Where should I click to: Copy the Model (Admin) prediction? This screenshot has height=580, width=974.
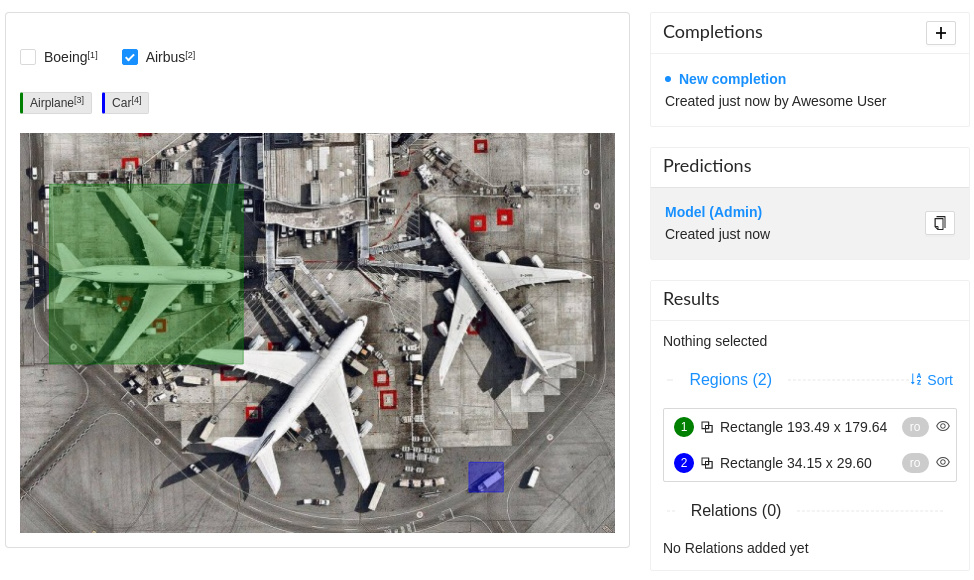tap(940, 223)
